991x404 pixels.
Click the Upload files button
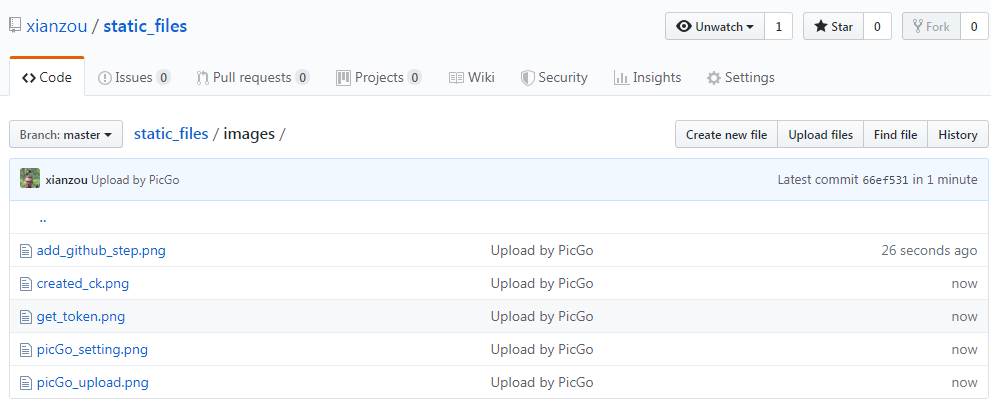coord(820,135)
